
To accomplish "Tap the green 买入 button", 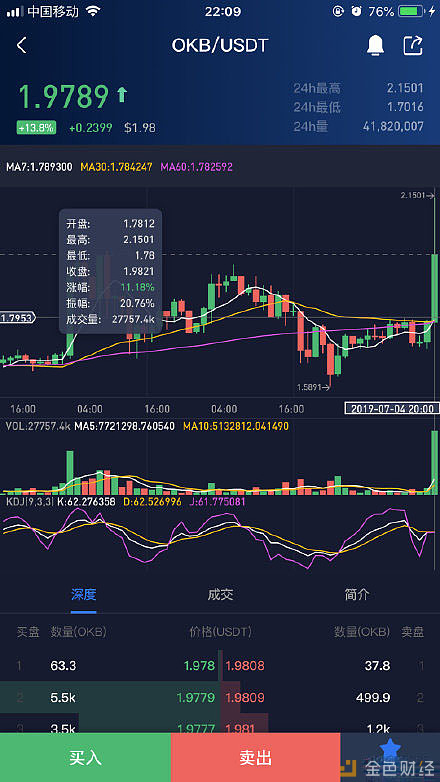I will (85, 758).
